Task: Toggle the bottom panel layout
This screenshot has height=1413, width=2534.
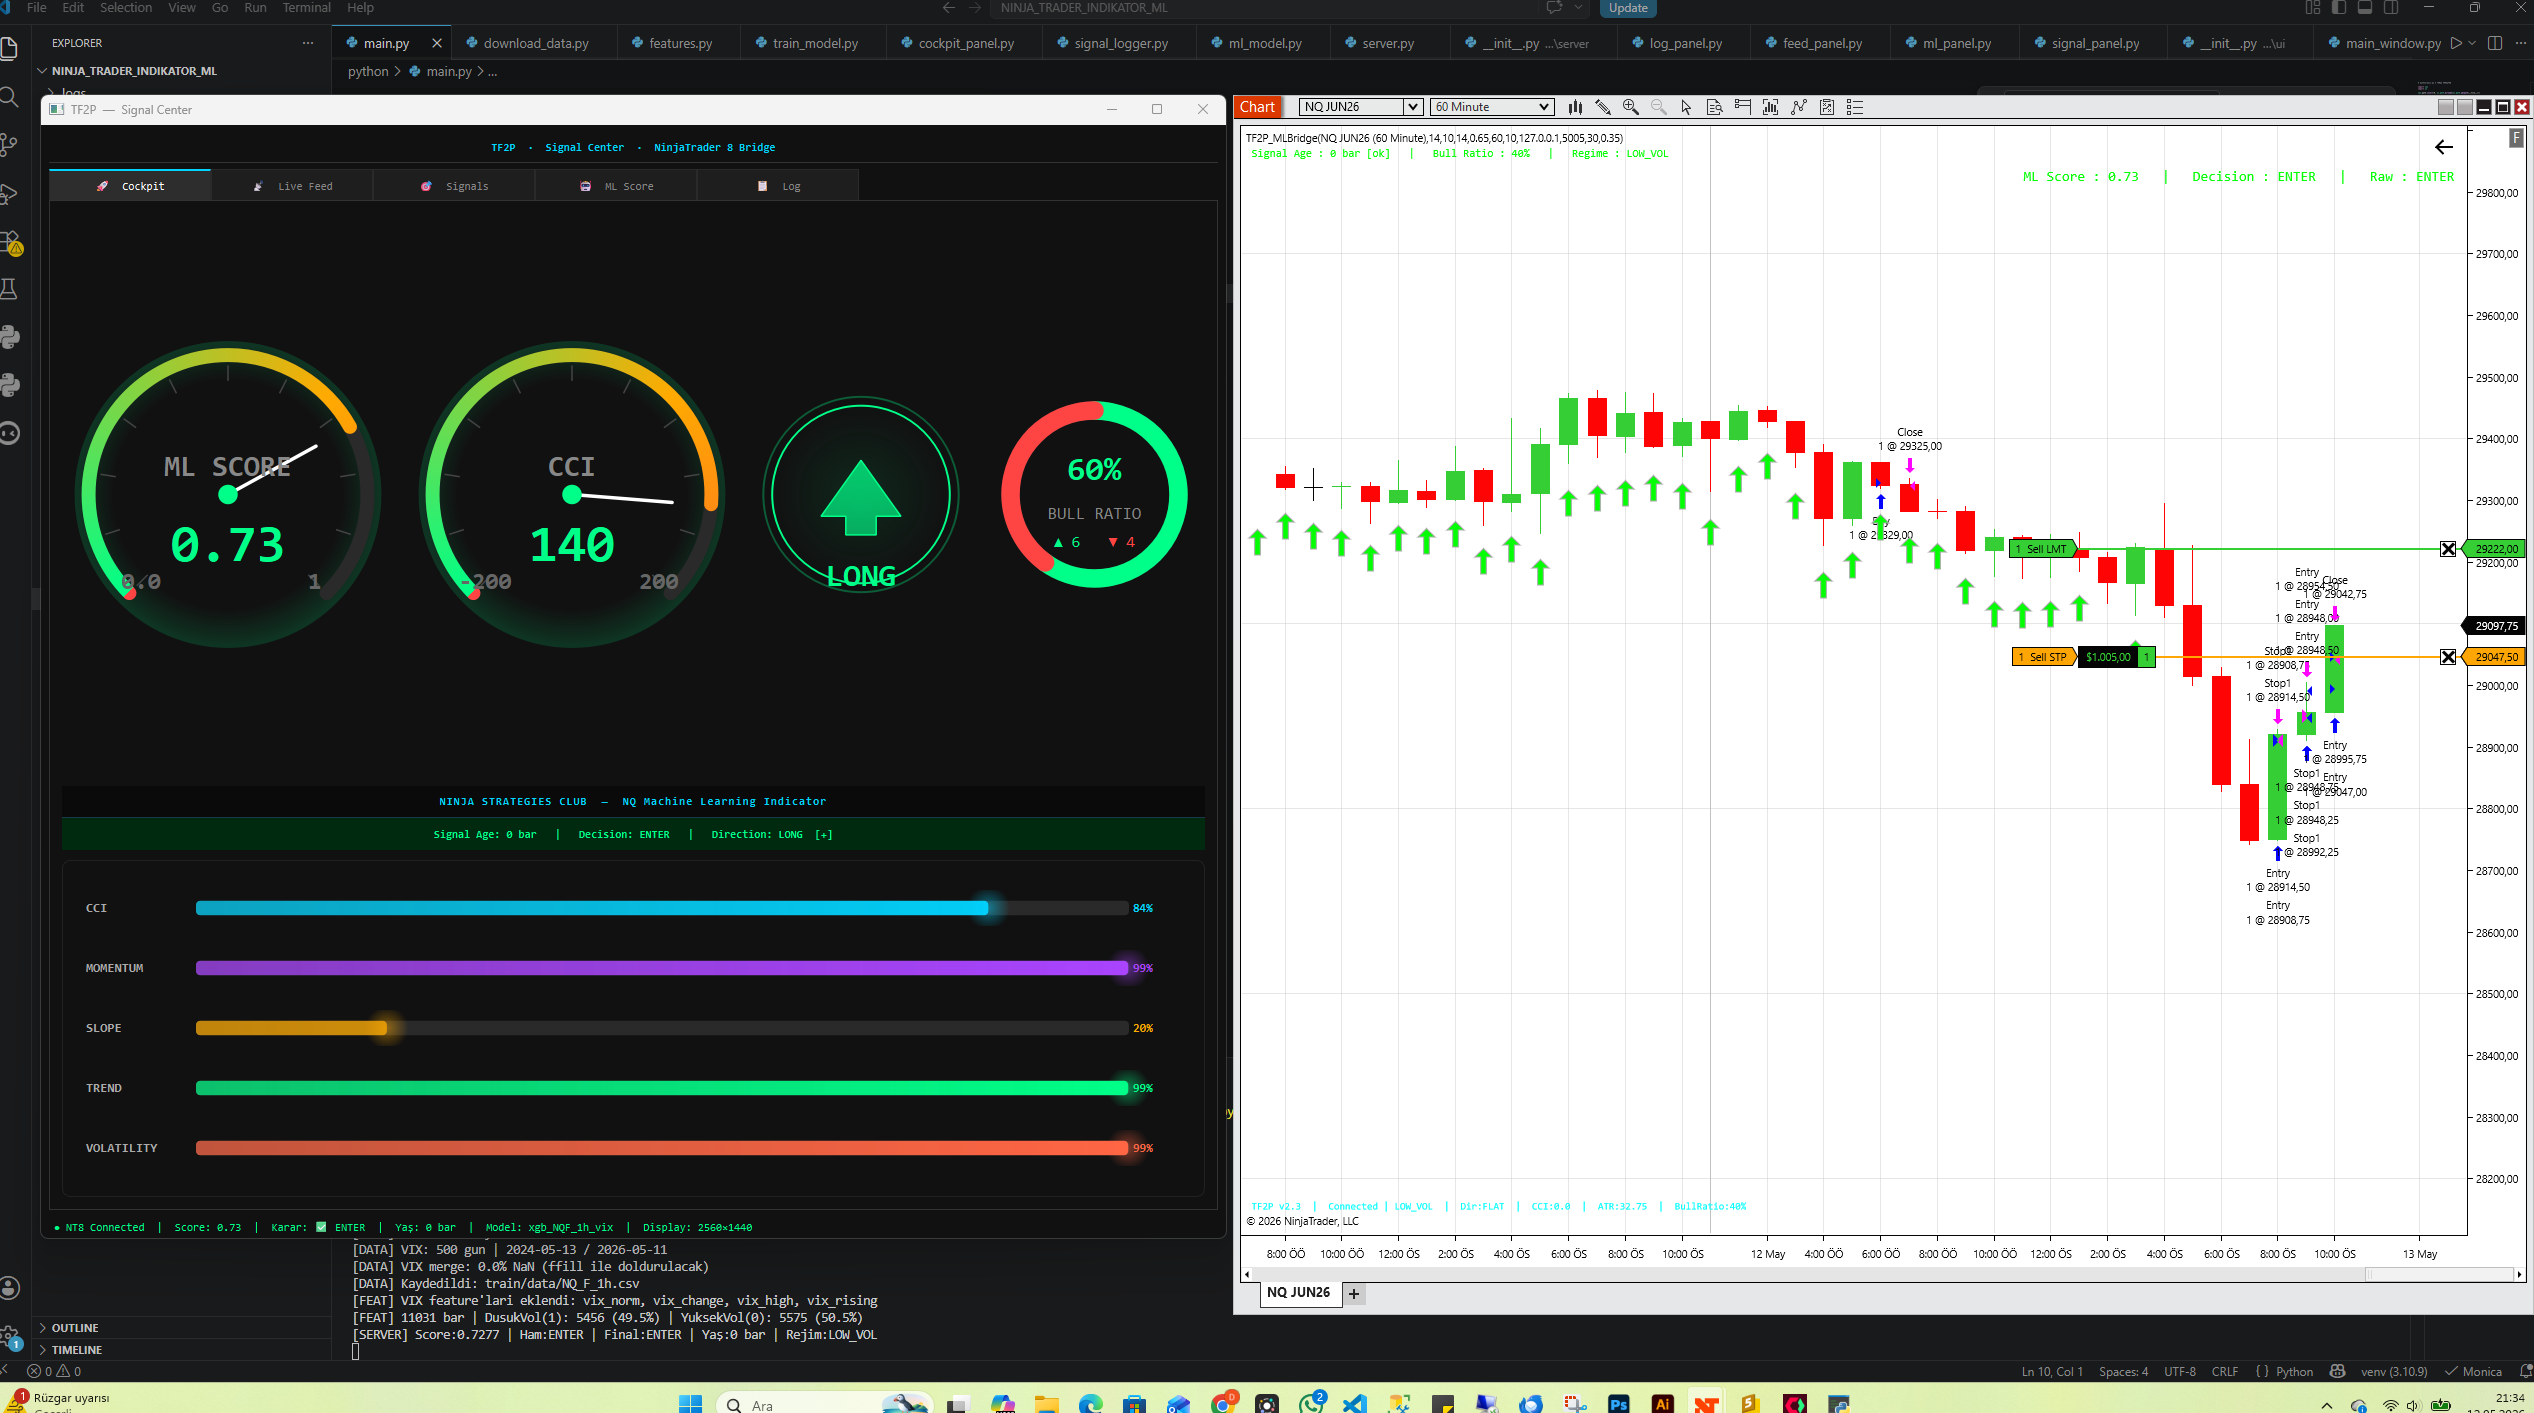Action: coord(2365,8)
